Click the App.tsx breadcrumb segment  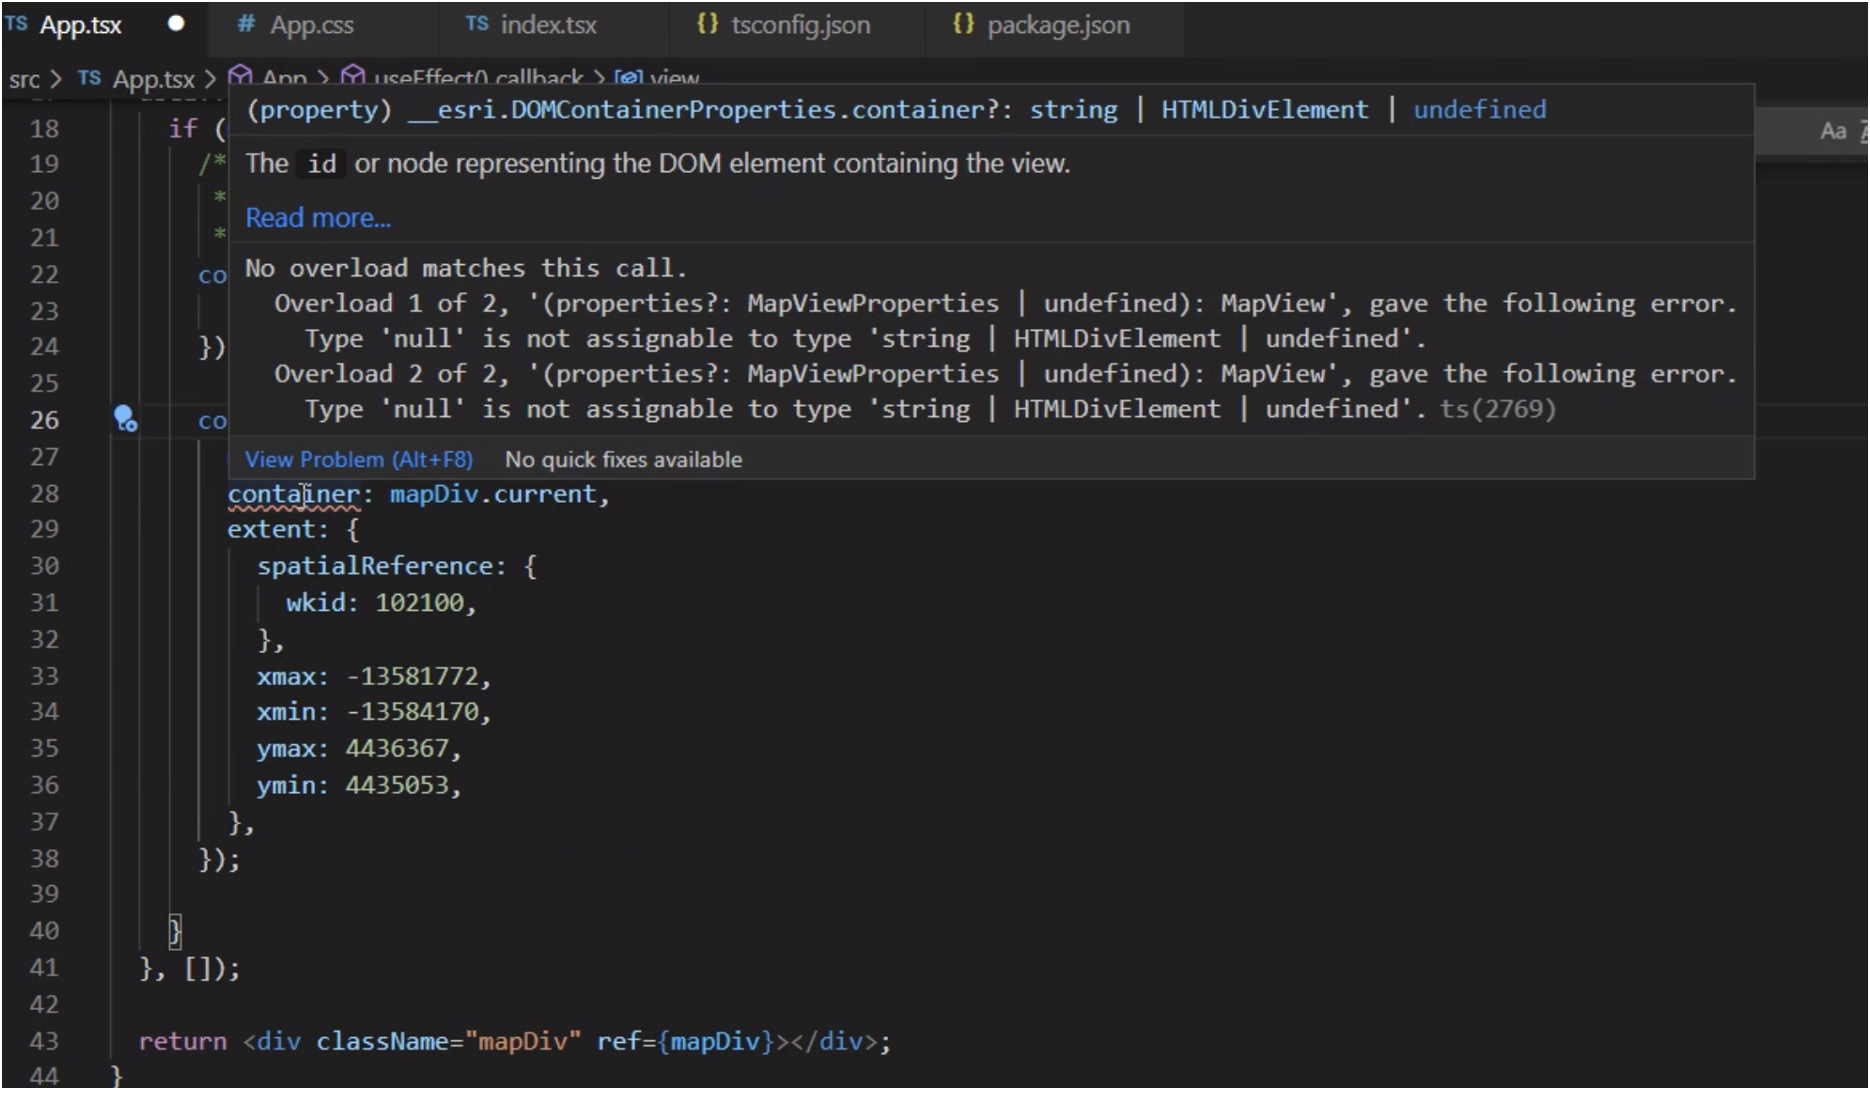click(153, 79)
